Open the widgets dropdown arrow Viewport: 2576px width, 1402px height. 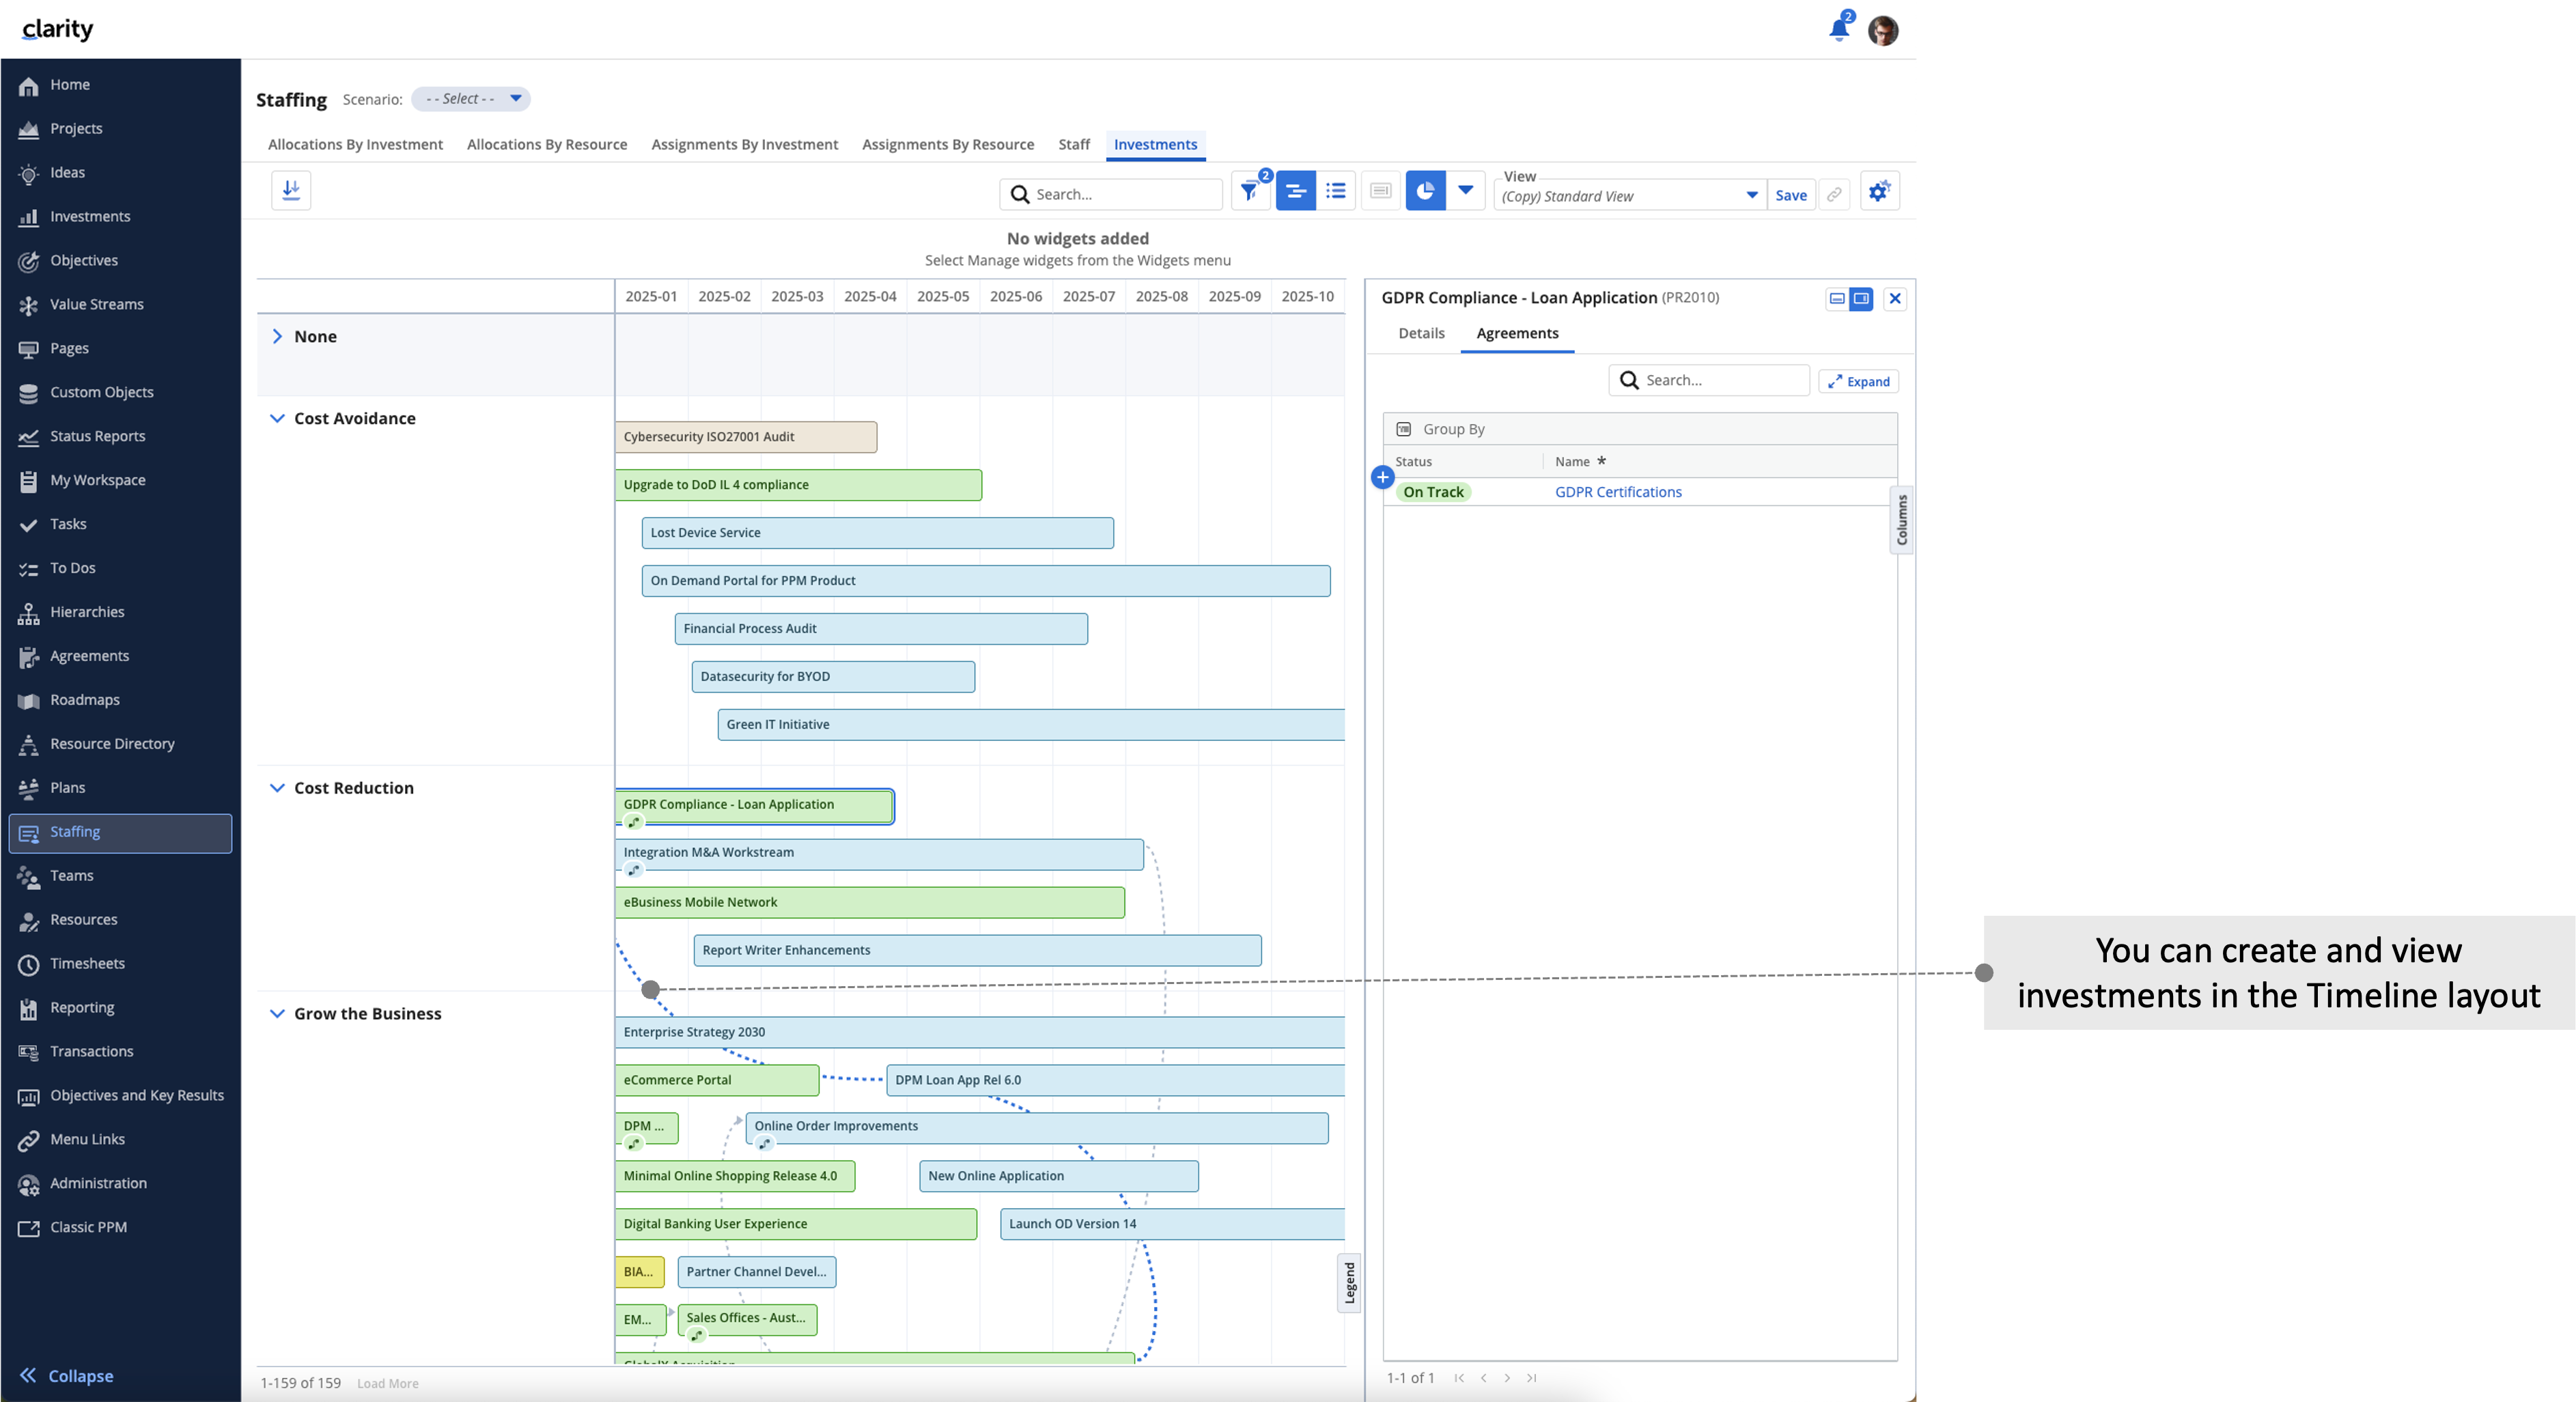pos(1466,190)
